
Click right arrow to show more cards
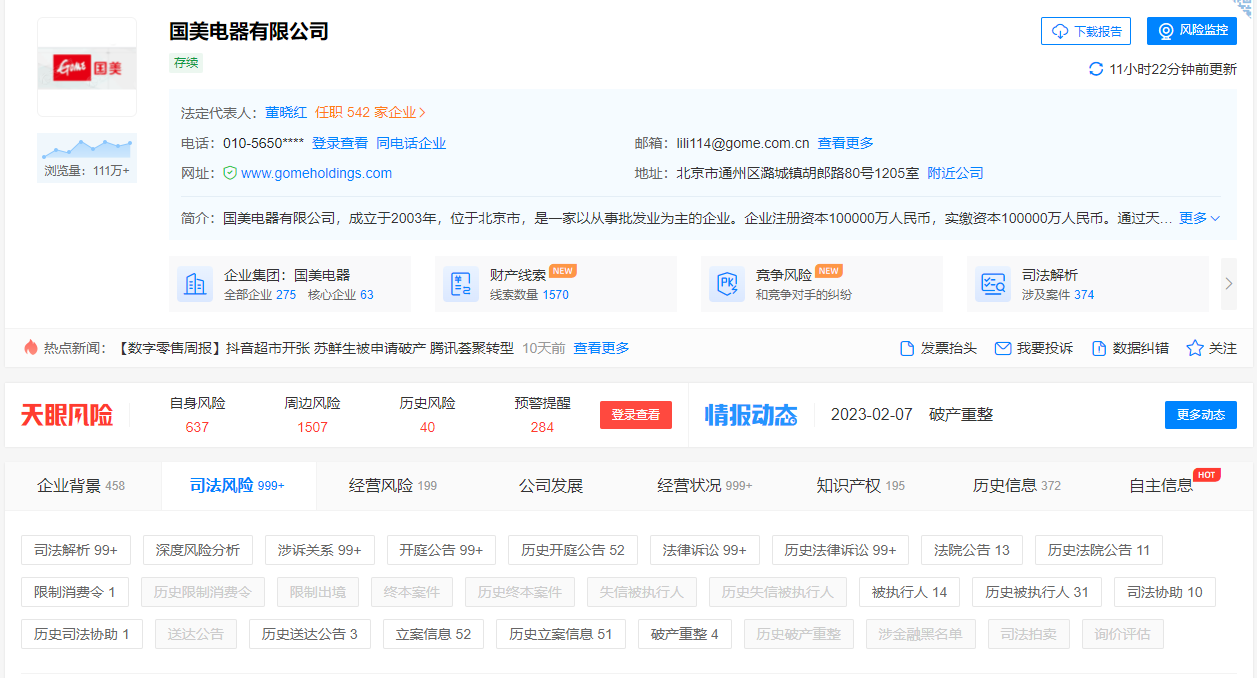click(1229, 284)
